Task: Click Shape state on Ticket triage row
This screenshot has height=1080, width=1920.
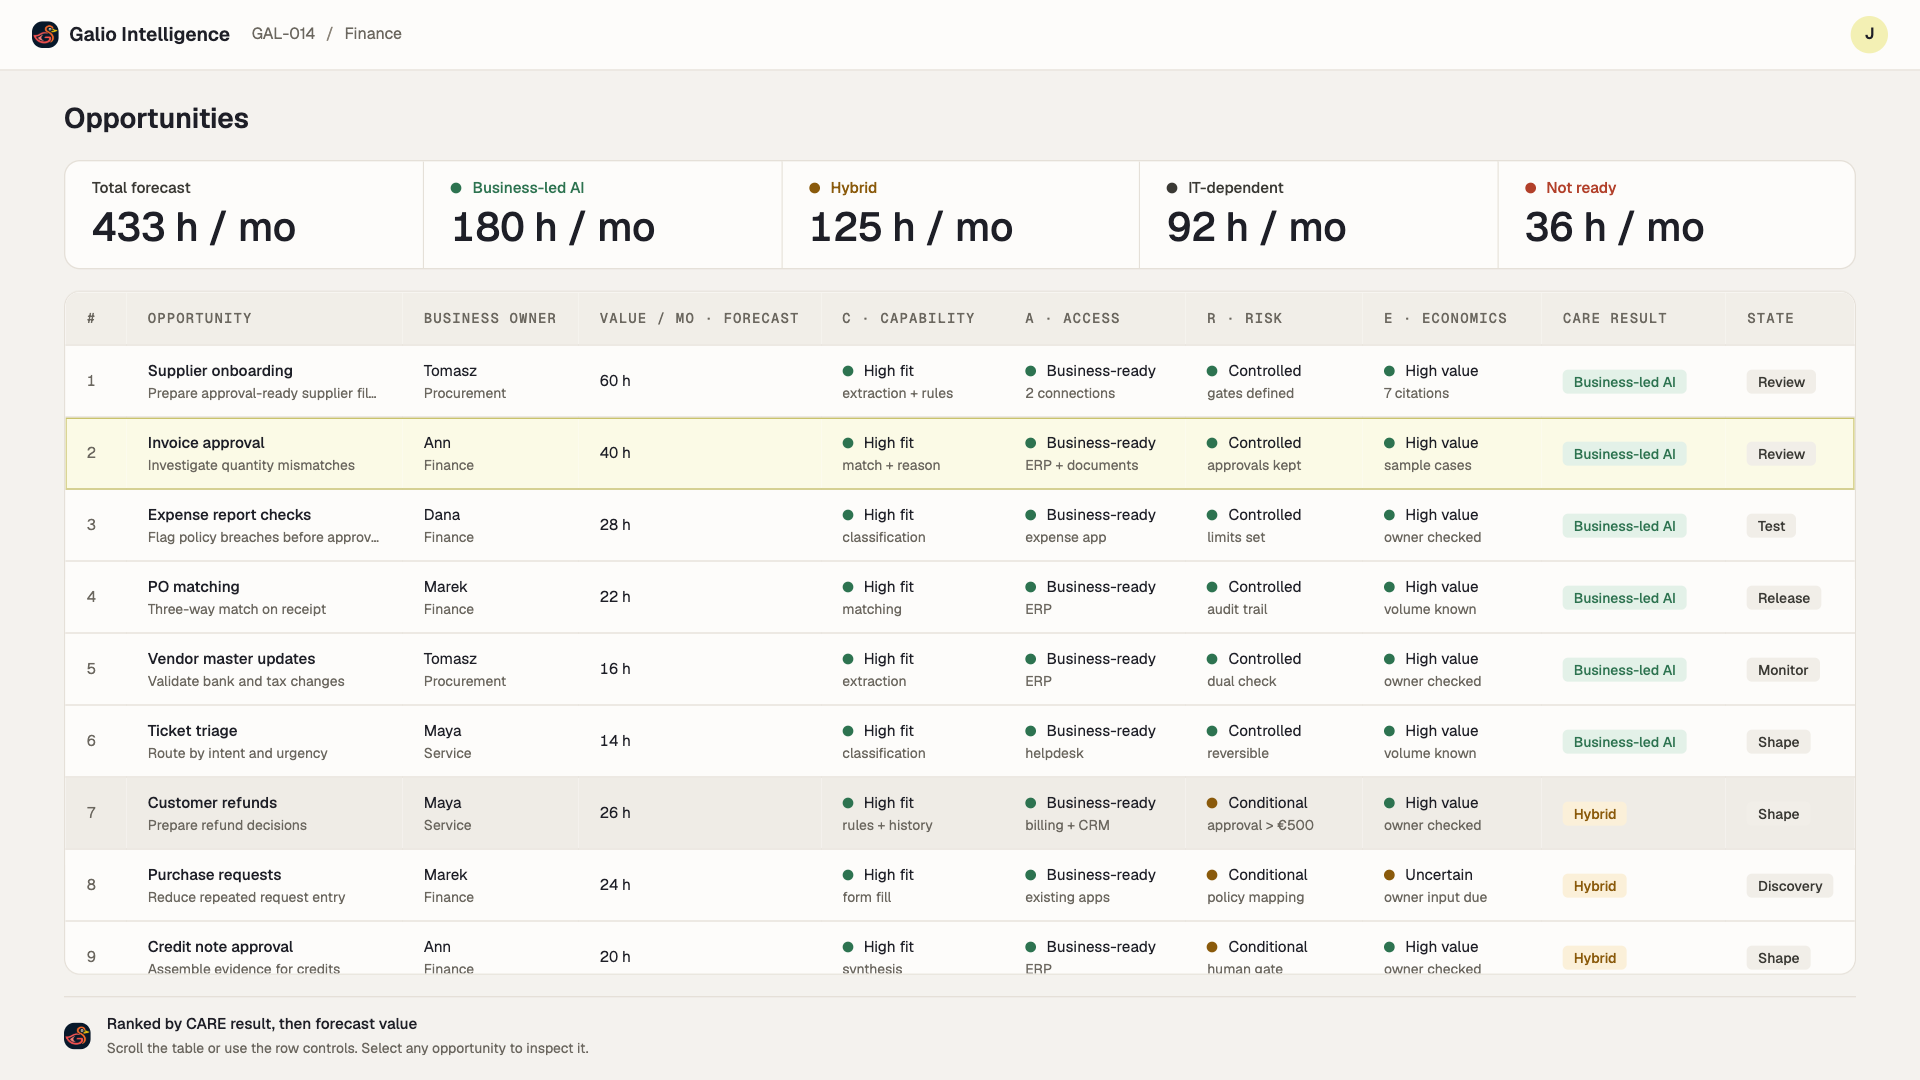Action: click(x=1778, y=742)
